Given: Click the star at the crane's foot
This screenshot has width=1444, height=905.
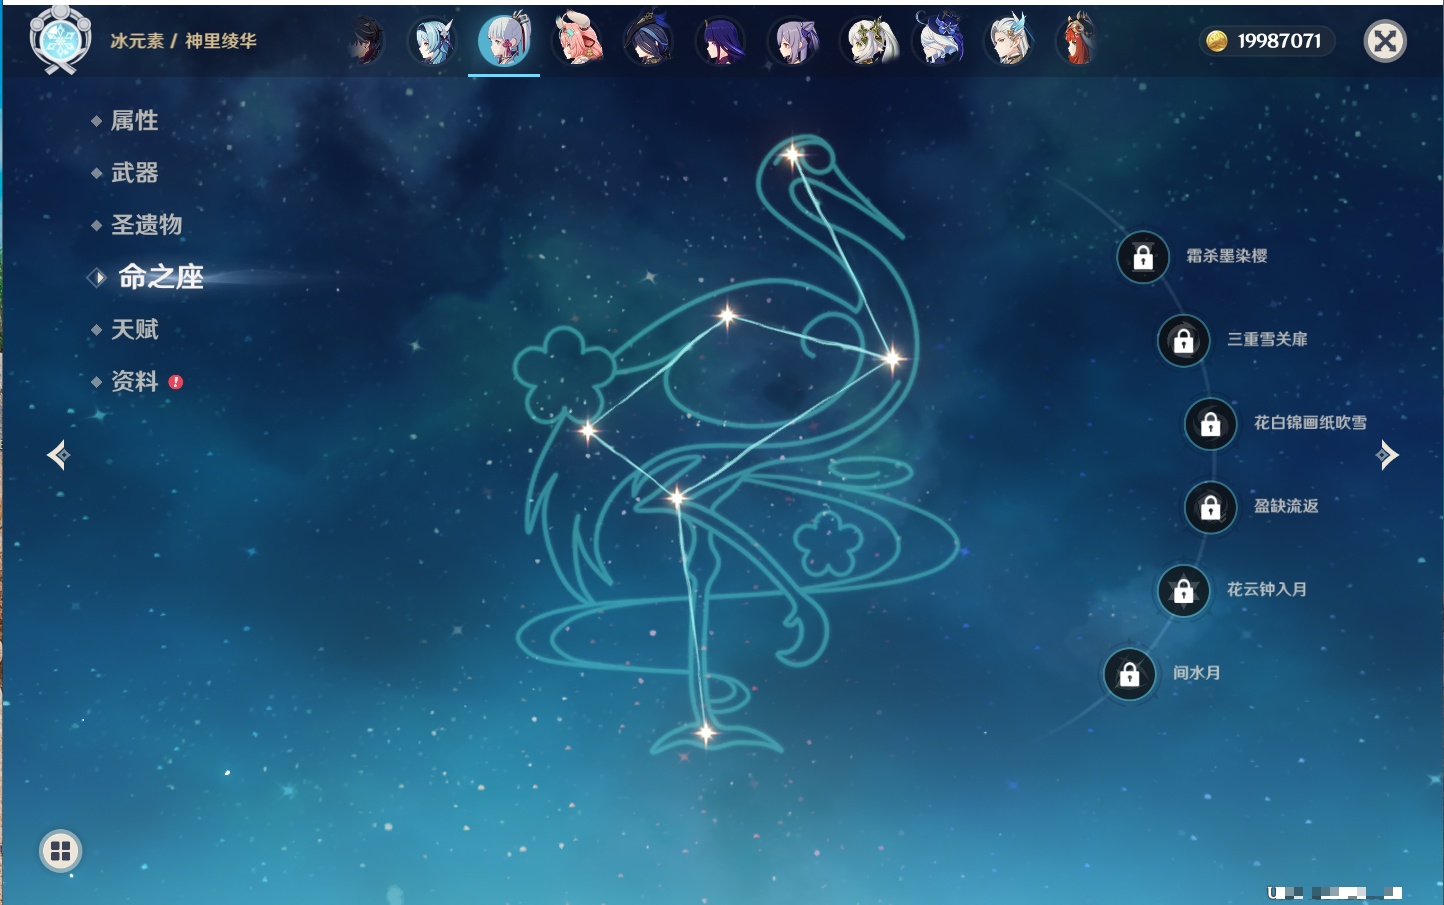Looking at the screenshot, I should pyautogui.click(x=706, y=733).
